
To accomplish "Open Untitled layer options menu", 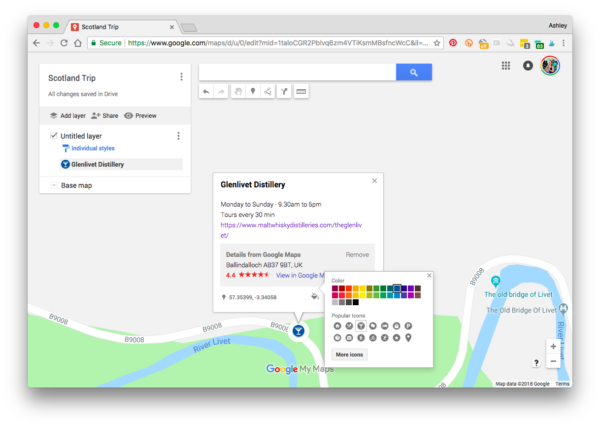I will tap(178, 136).
